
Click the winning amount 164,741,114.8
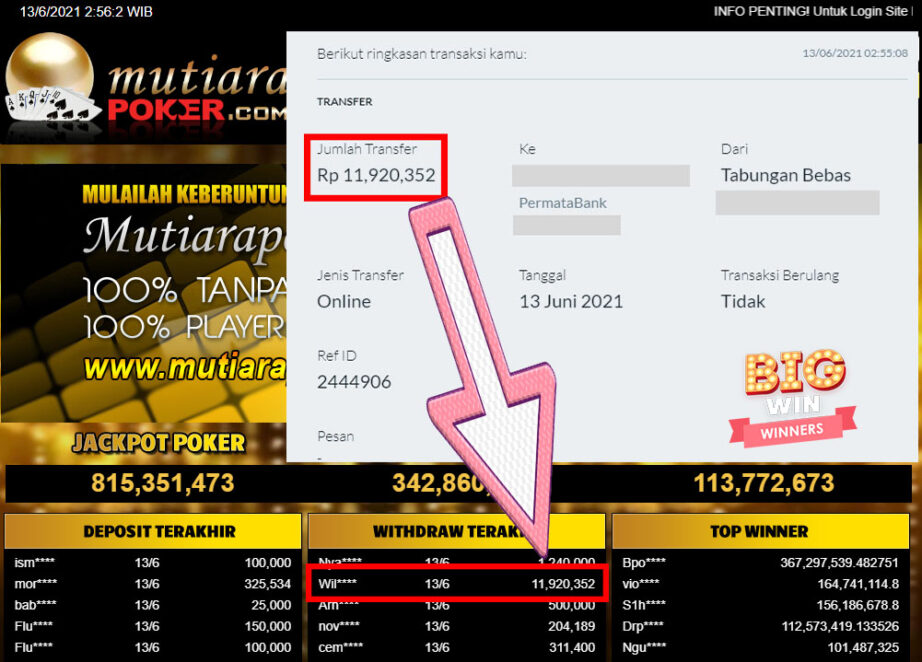(x=858, y=584)
